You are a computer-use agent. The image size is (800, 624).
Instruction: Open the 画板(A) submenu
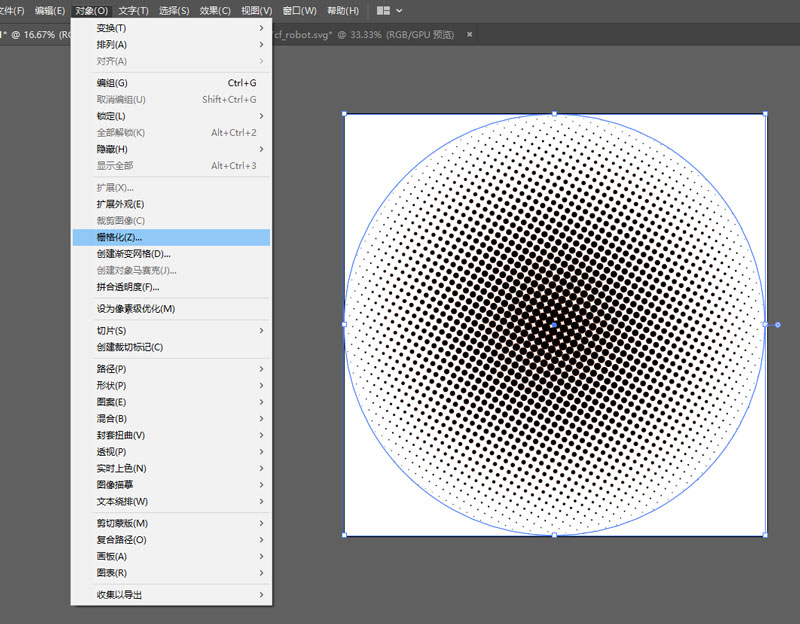point(171,556)
